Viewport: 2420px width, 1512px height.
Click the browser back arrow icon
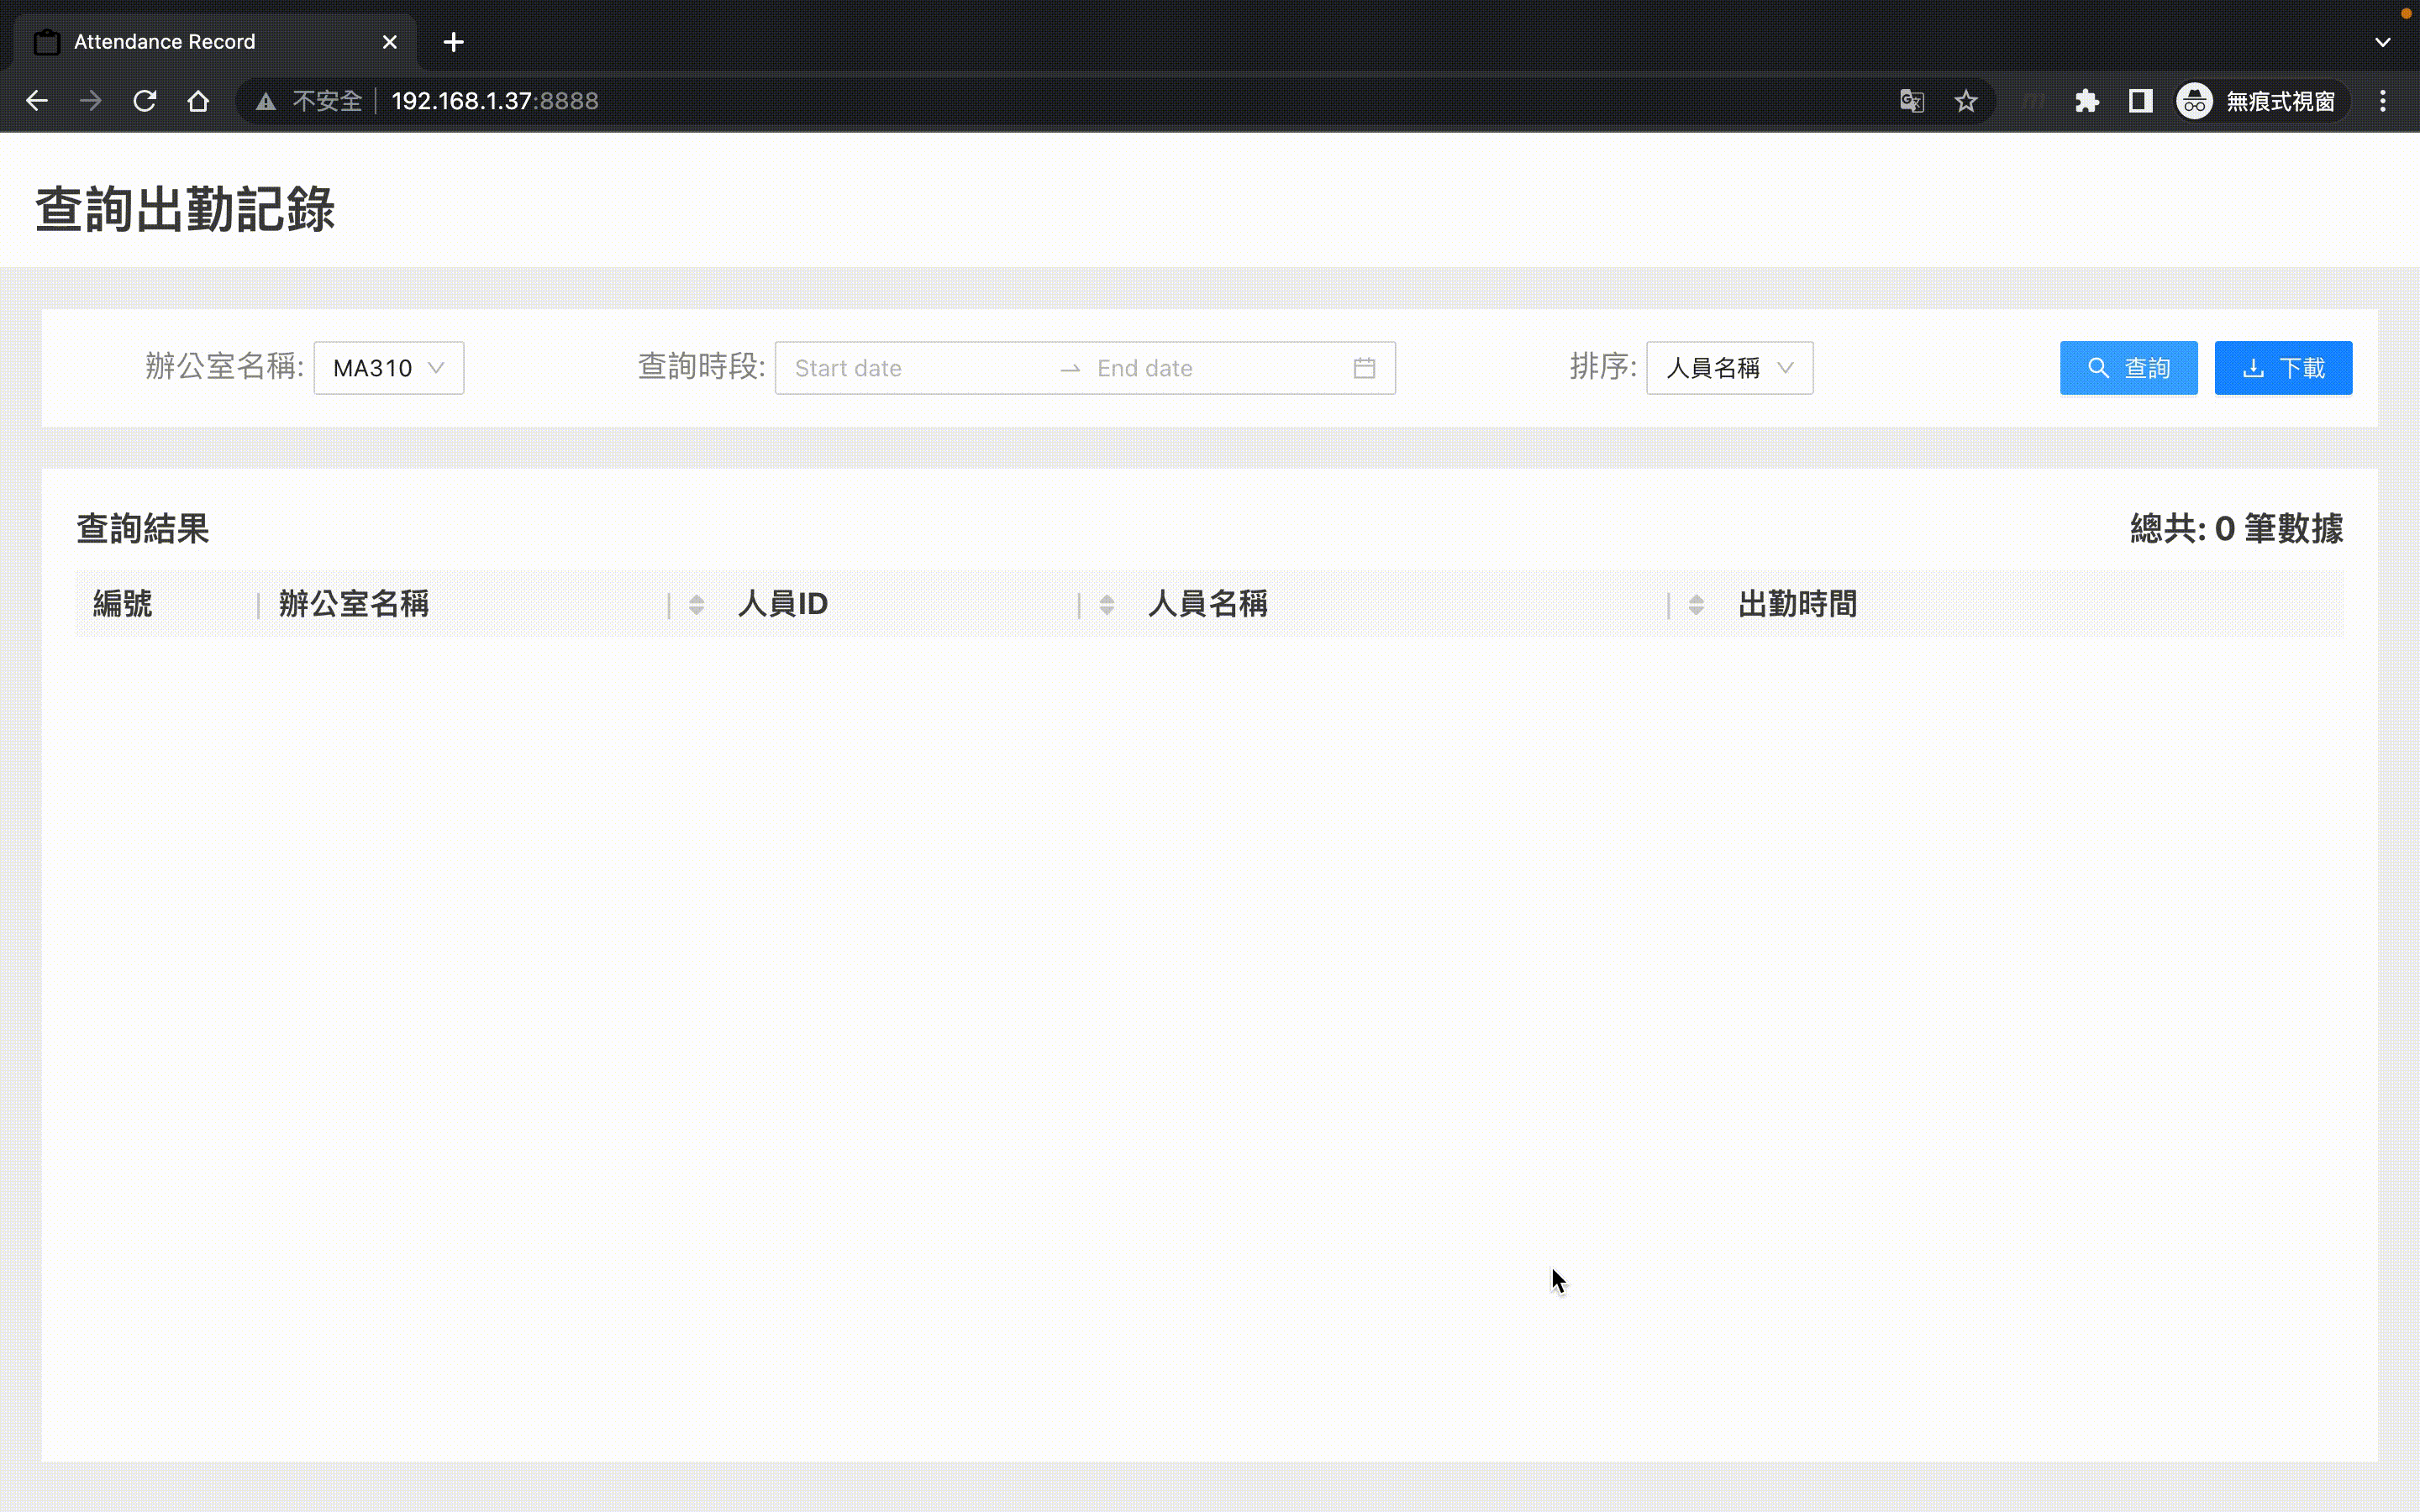(x=37, y=101)
